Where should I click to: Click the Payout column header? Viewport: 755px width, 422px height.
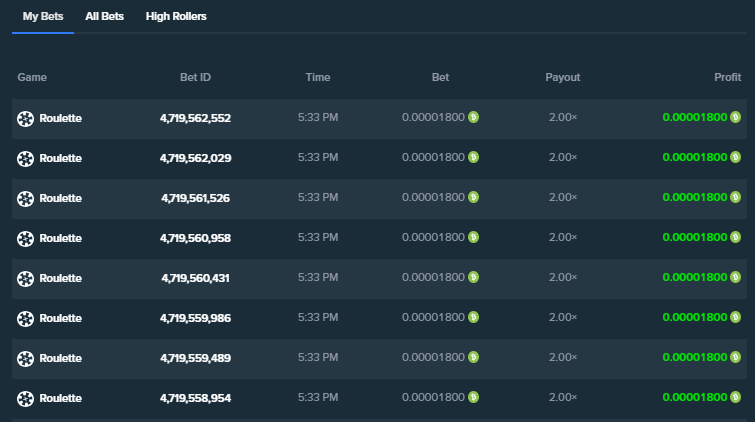click(x=563, y=77)
